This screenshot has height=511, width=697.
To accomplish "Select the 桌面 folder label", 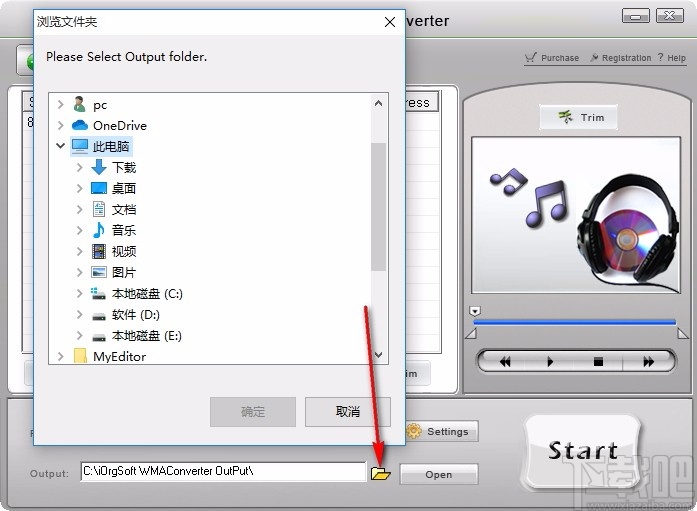I will 124,188.
